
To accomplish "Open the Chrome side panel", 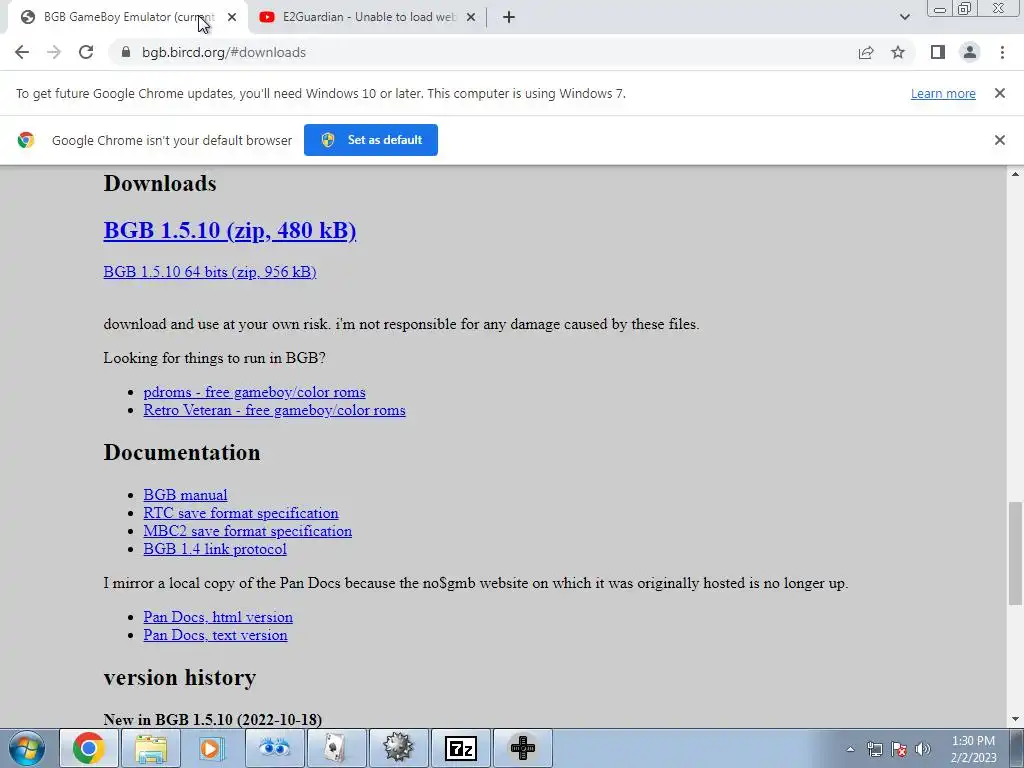I will tap(938, 52).
